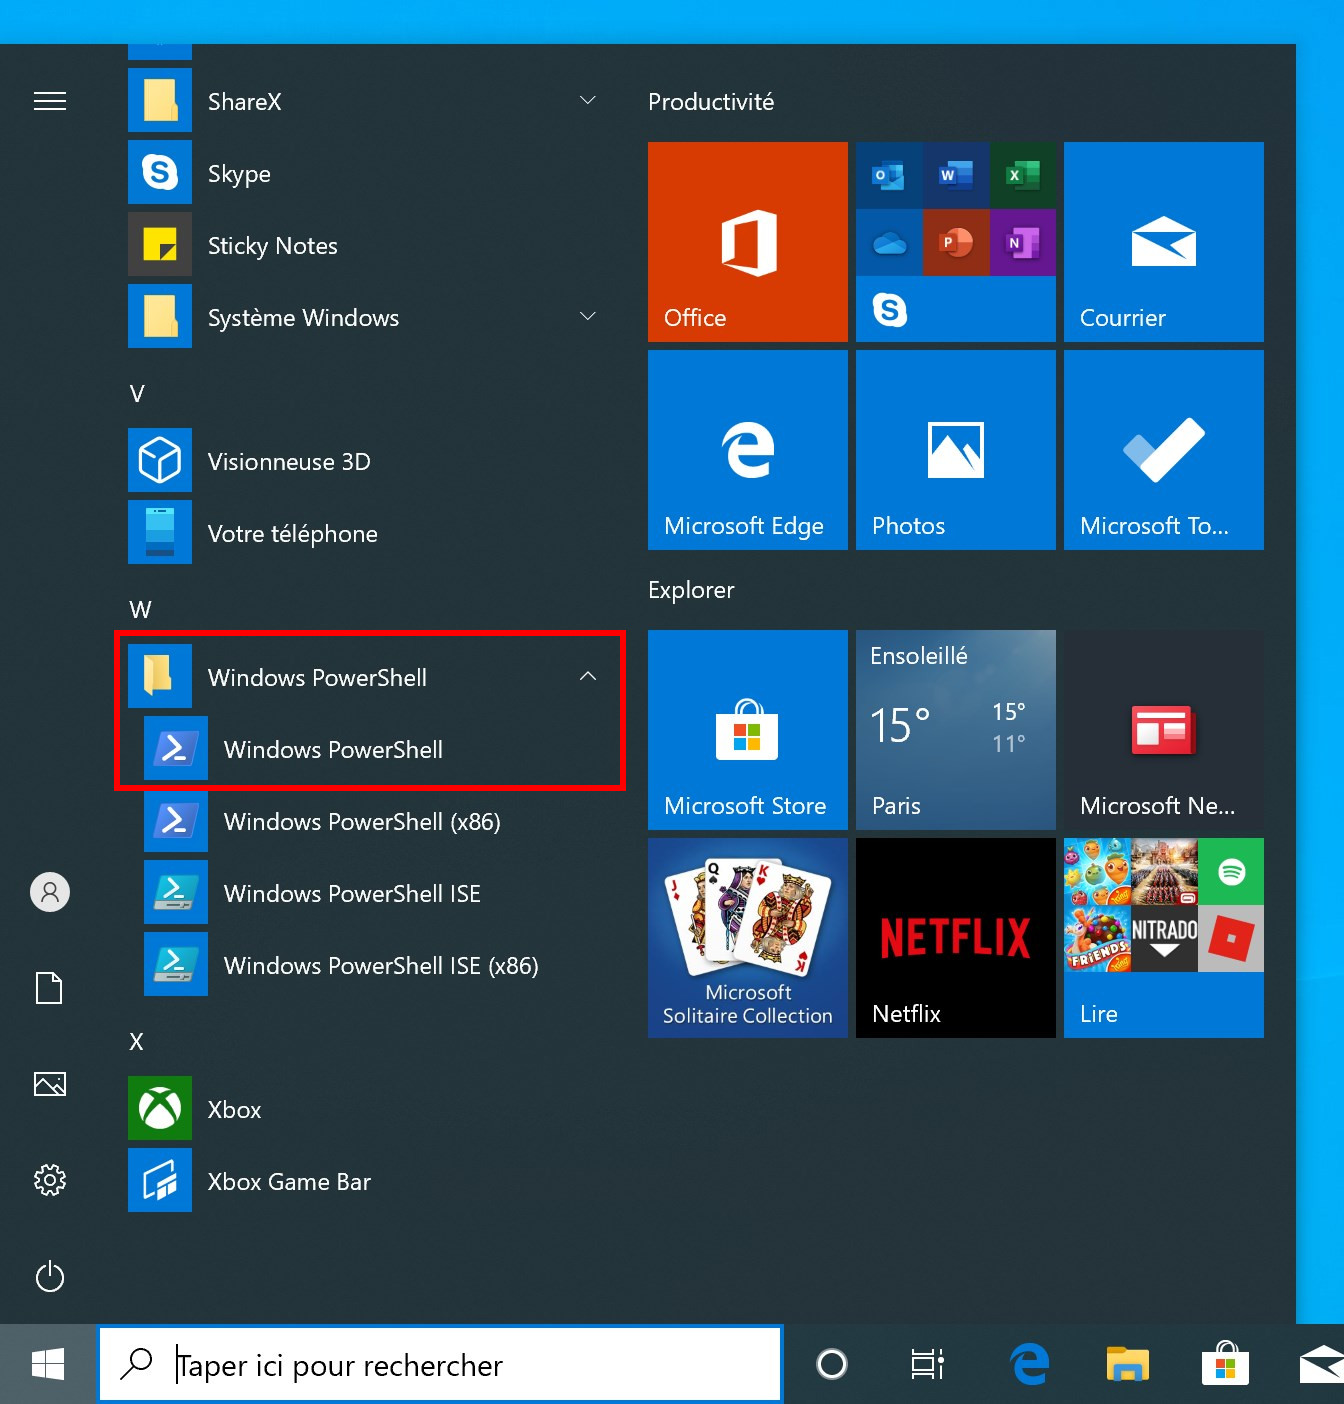
Task: Open Cortana circle on the taskbar
Action: [832, 1364]
